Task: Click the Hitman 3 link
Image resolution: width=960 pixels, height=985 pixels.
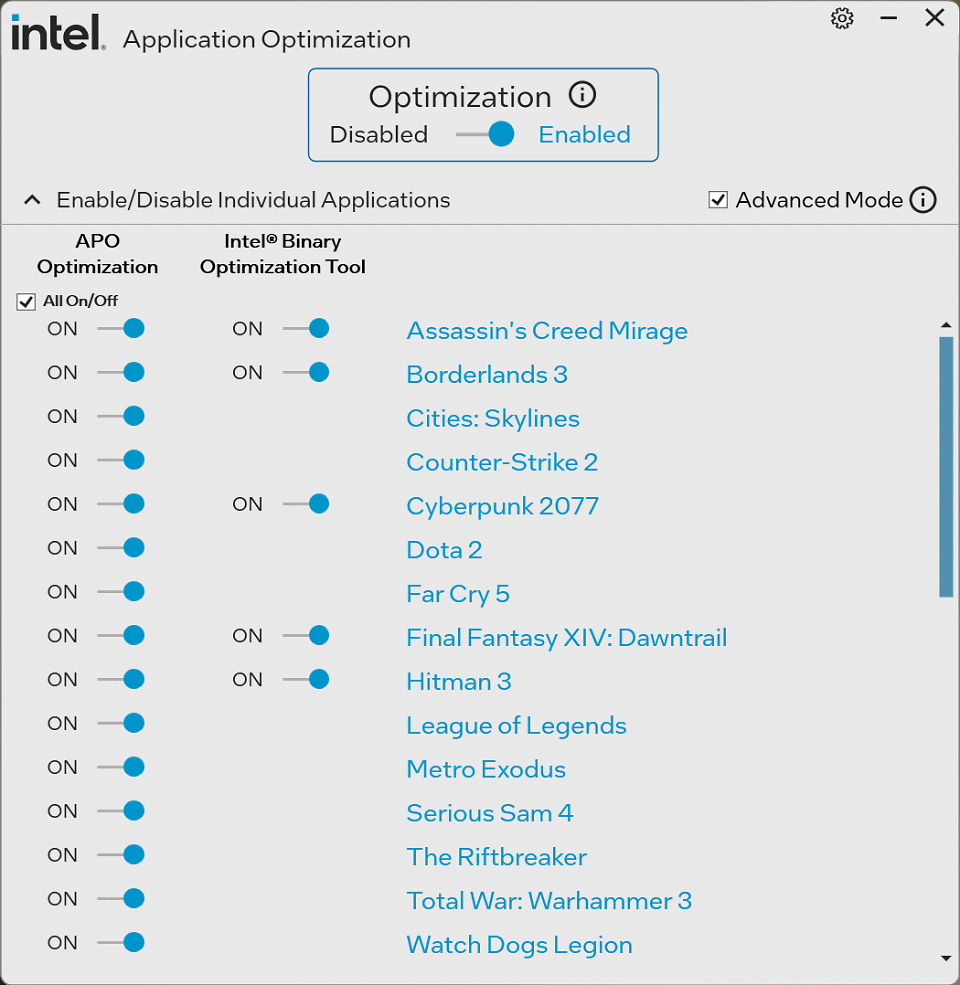Action: 459,682
